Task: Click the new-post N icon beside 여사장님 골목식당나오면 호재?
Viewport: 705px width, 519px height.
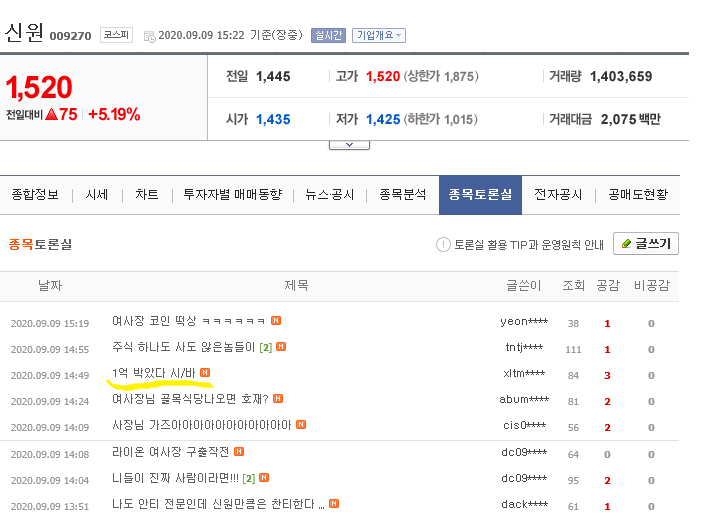Action: pyautogui.click(x=279, y=400)
